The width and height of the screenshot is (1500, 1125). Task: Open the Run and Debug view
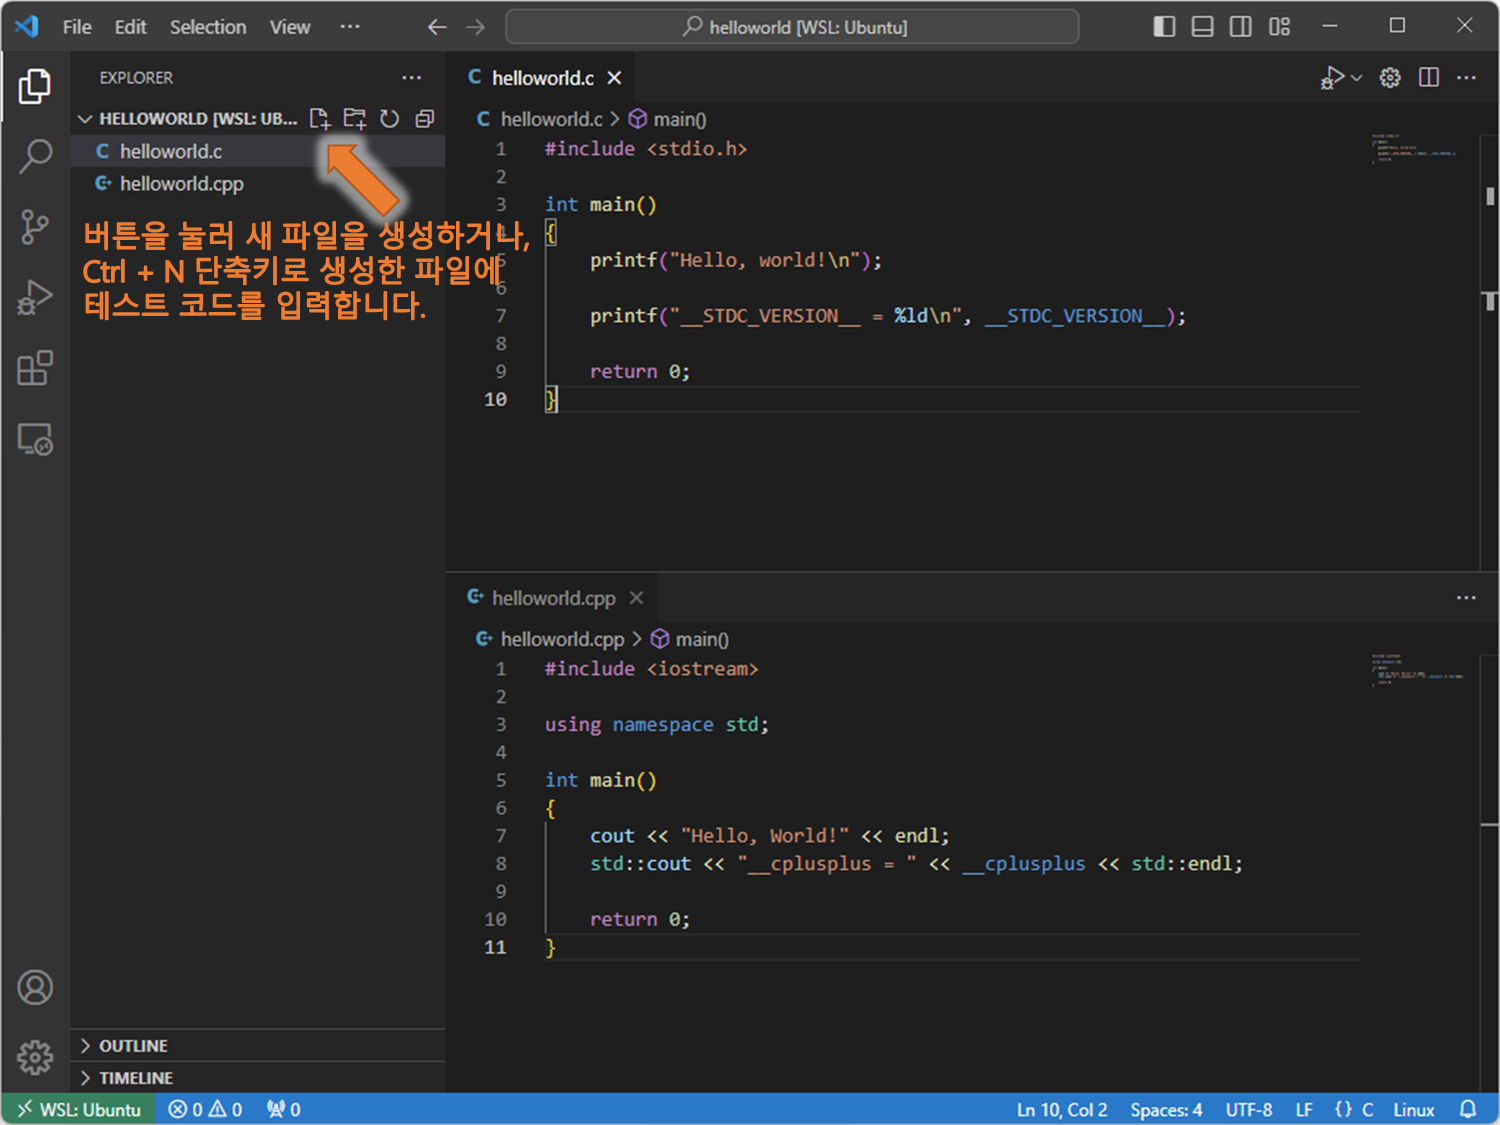click(x=35, y=298)
